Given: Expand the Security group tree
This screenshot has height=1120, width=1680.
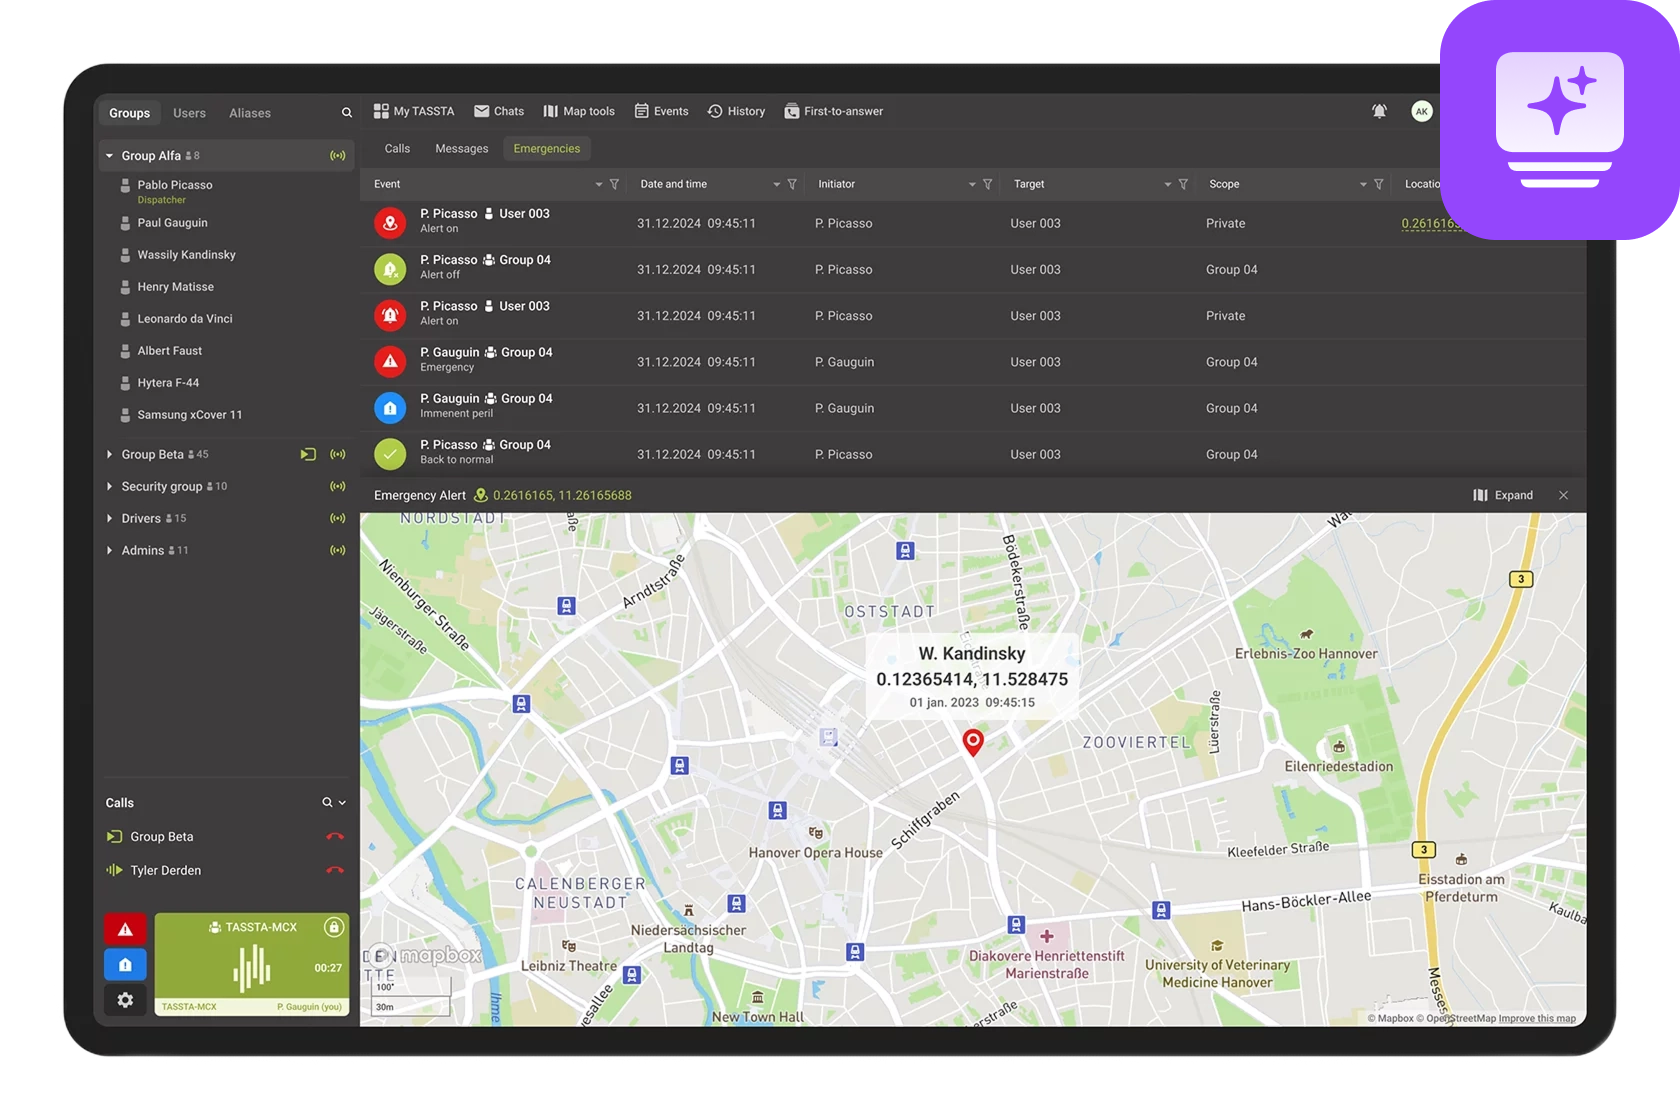Looking at the screenshot, I should tap(109, 486).
